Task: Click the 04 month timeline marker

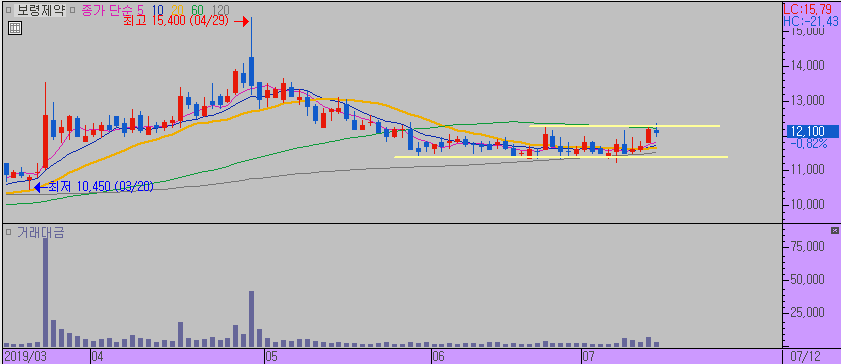Action: tap(97, 356)
